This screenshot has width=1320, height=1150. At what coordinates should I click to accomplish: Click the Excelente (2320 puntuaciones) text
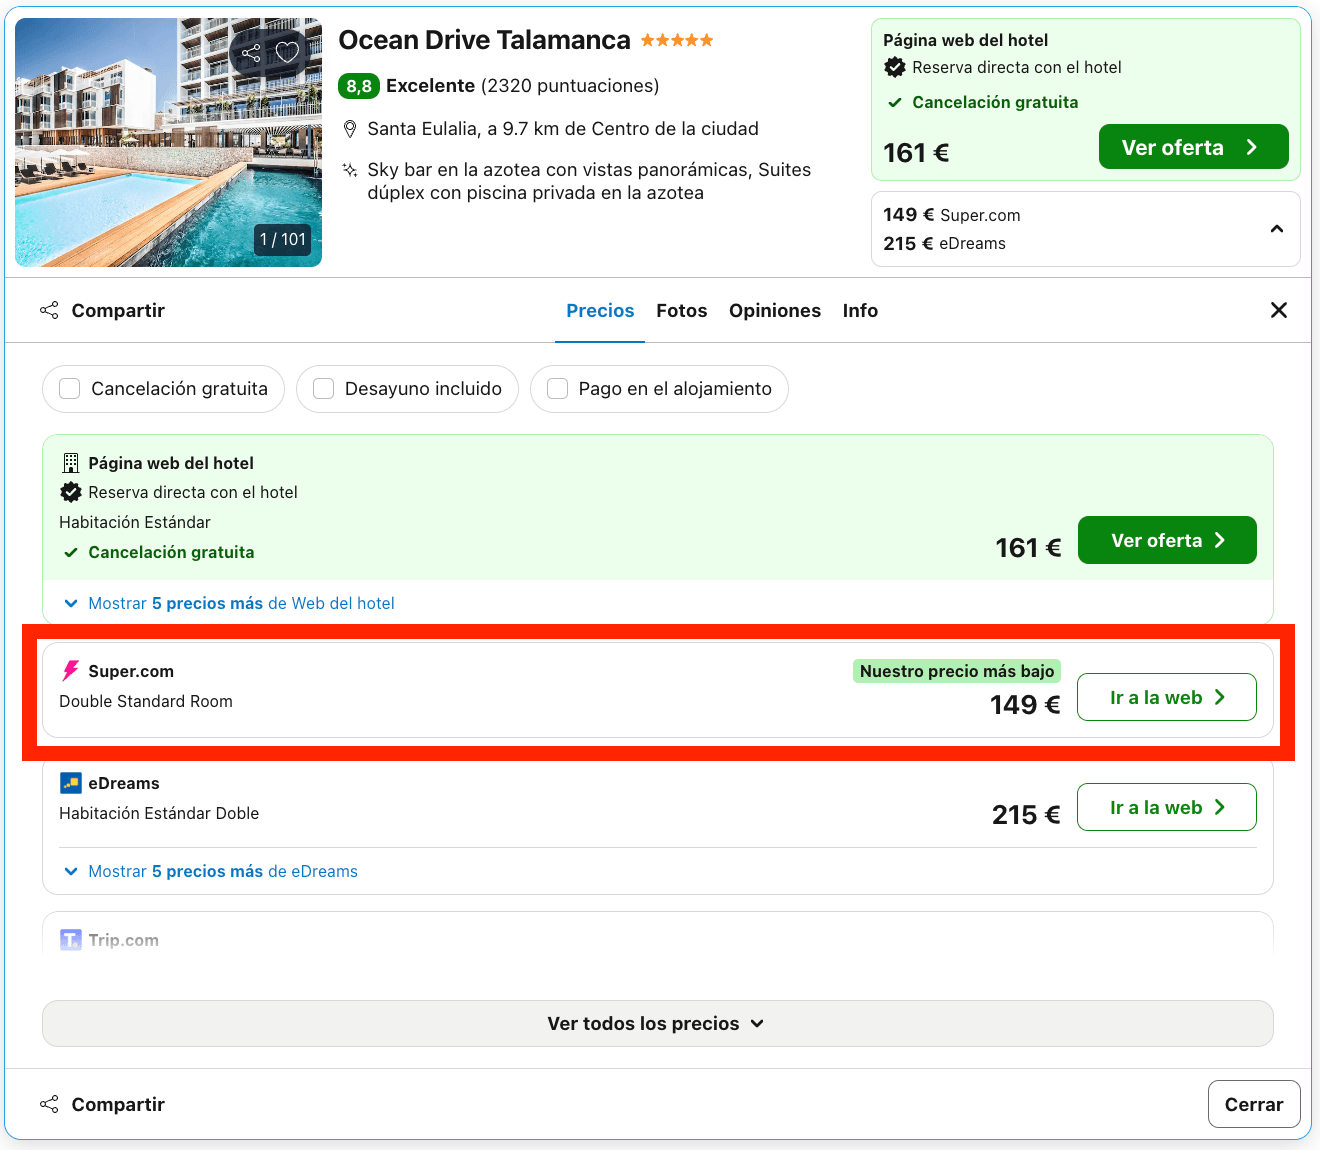click(522, 86)
